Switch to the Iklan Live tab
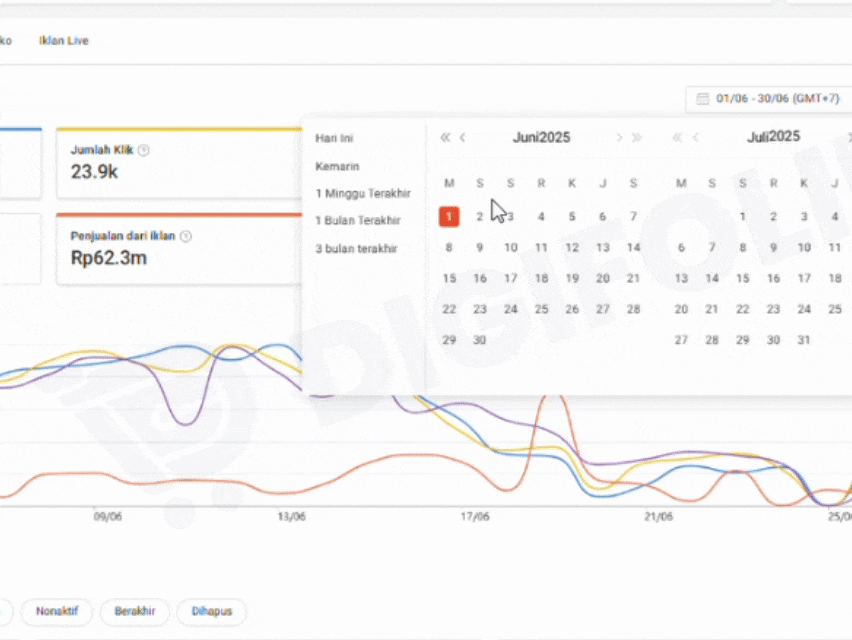This screenshot has width=852, height=640. coord(64,41)
